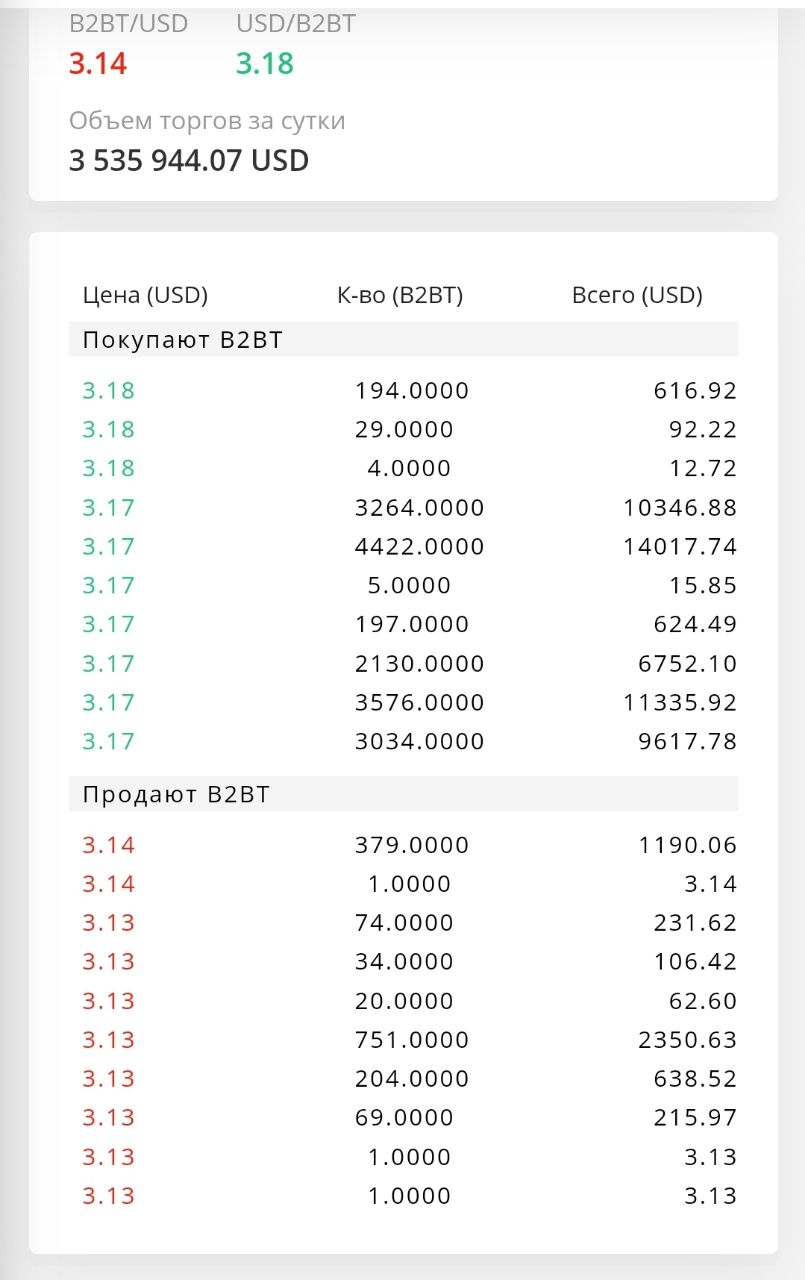This screenshot has width=805, height=1280.
Task: Choose the buy order totaling 9617.78
Action: pyautogui.click(x=409, y=741)
